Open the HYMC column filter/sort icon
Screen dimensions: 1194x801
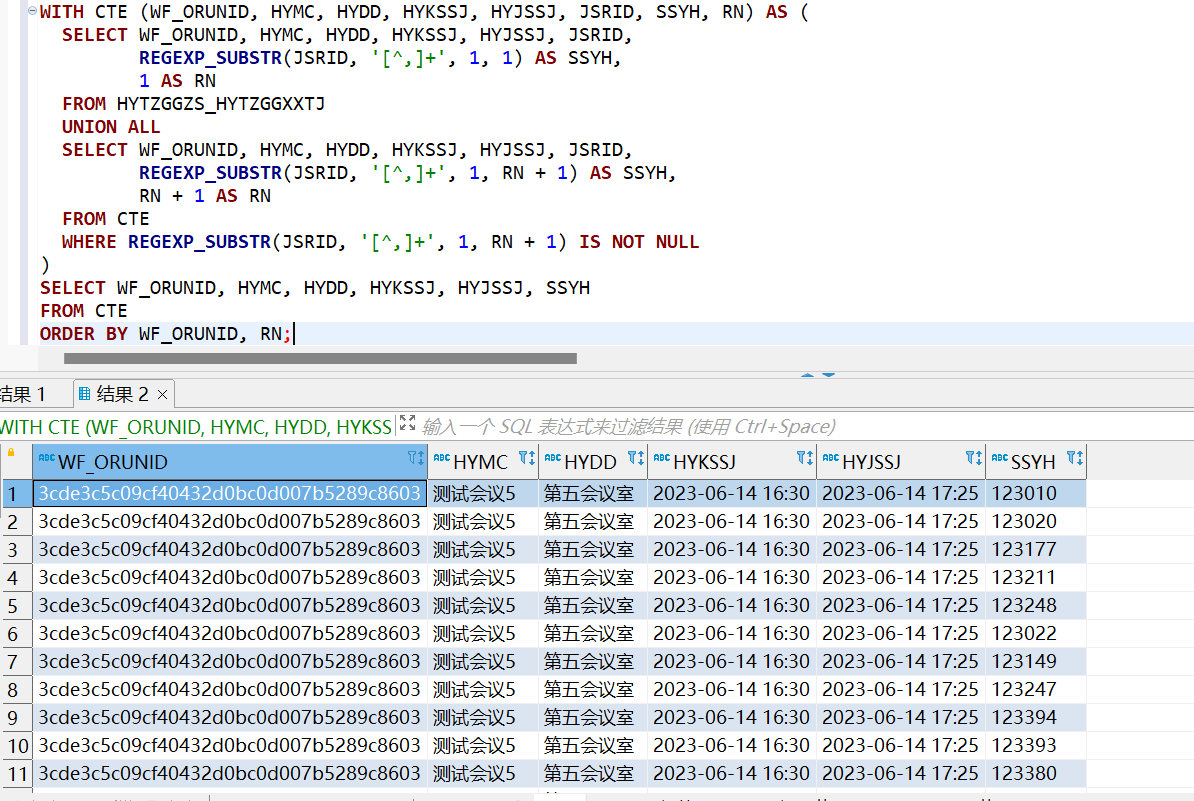point(527,458)
